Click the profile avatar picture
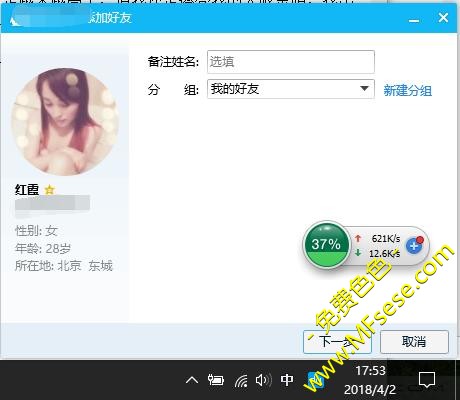Image resolution: width=460 pixels, height=400 pixels. pos(65,122)
